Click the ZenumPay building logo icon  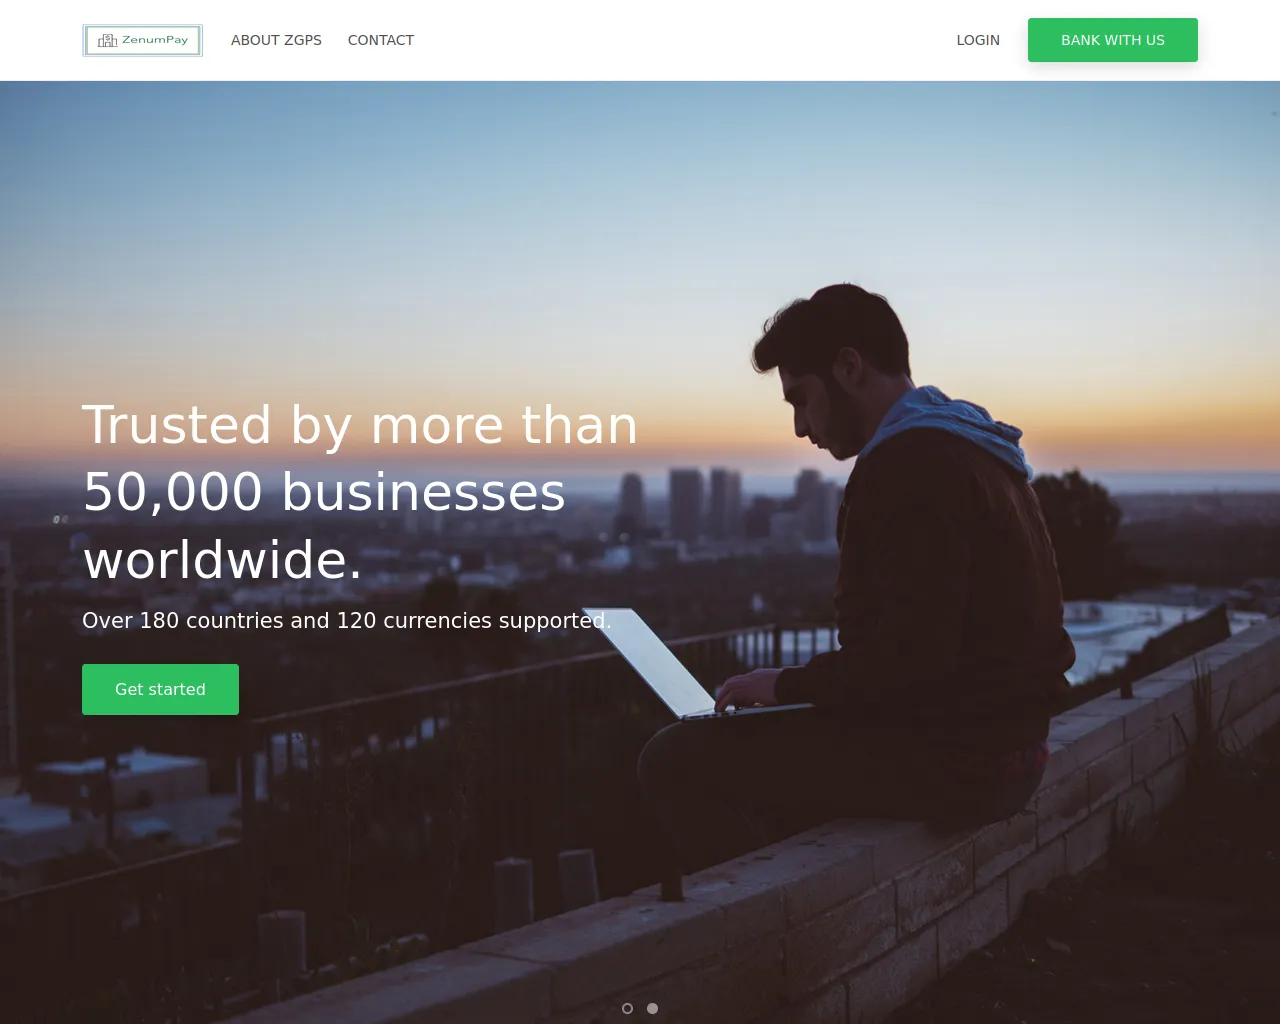pos(108,40)
